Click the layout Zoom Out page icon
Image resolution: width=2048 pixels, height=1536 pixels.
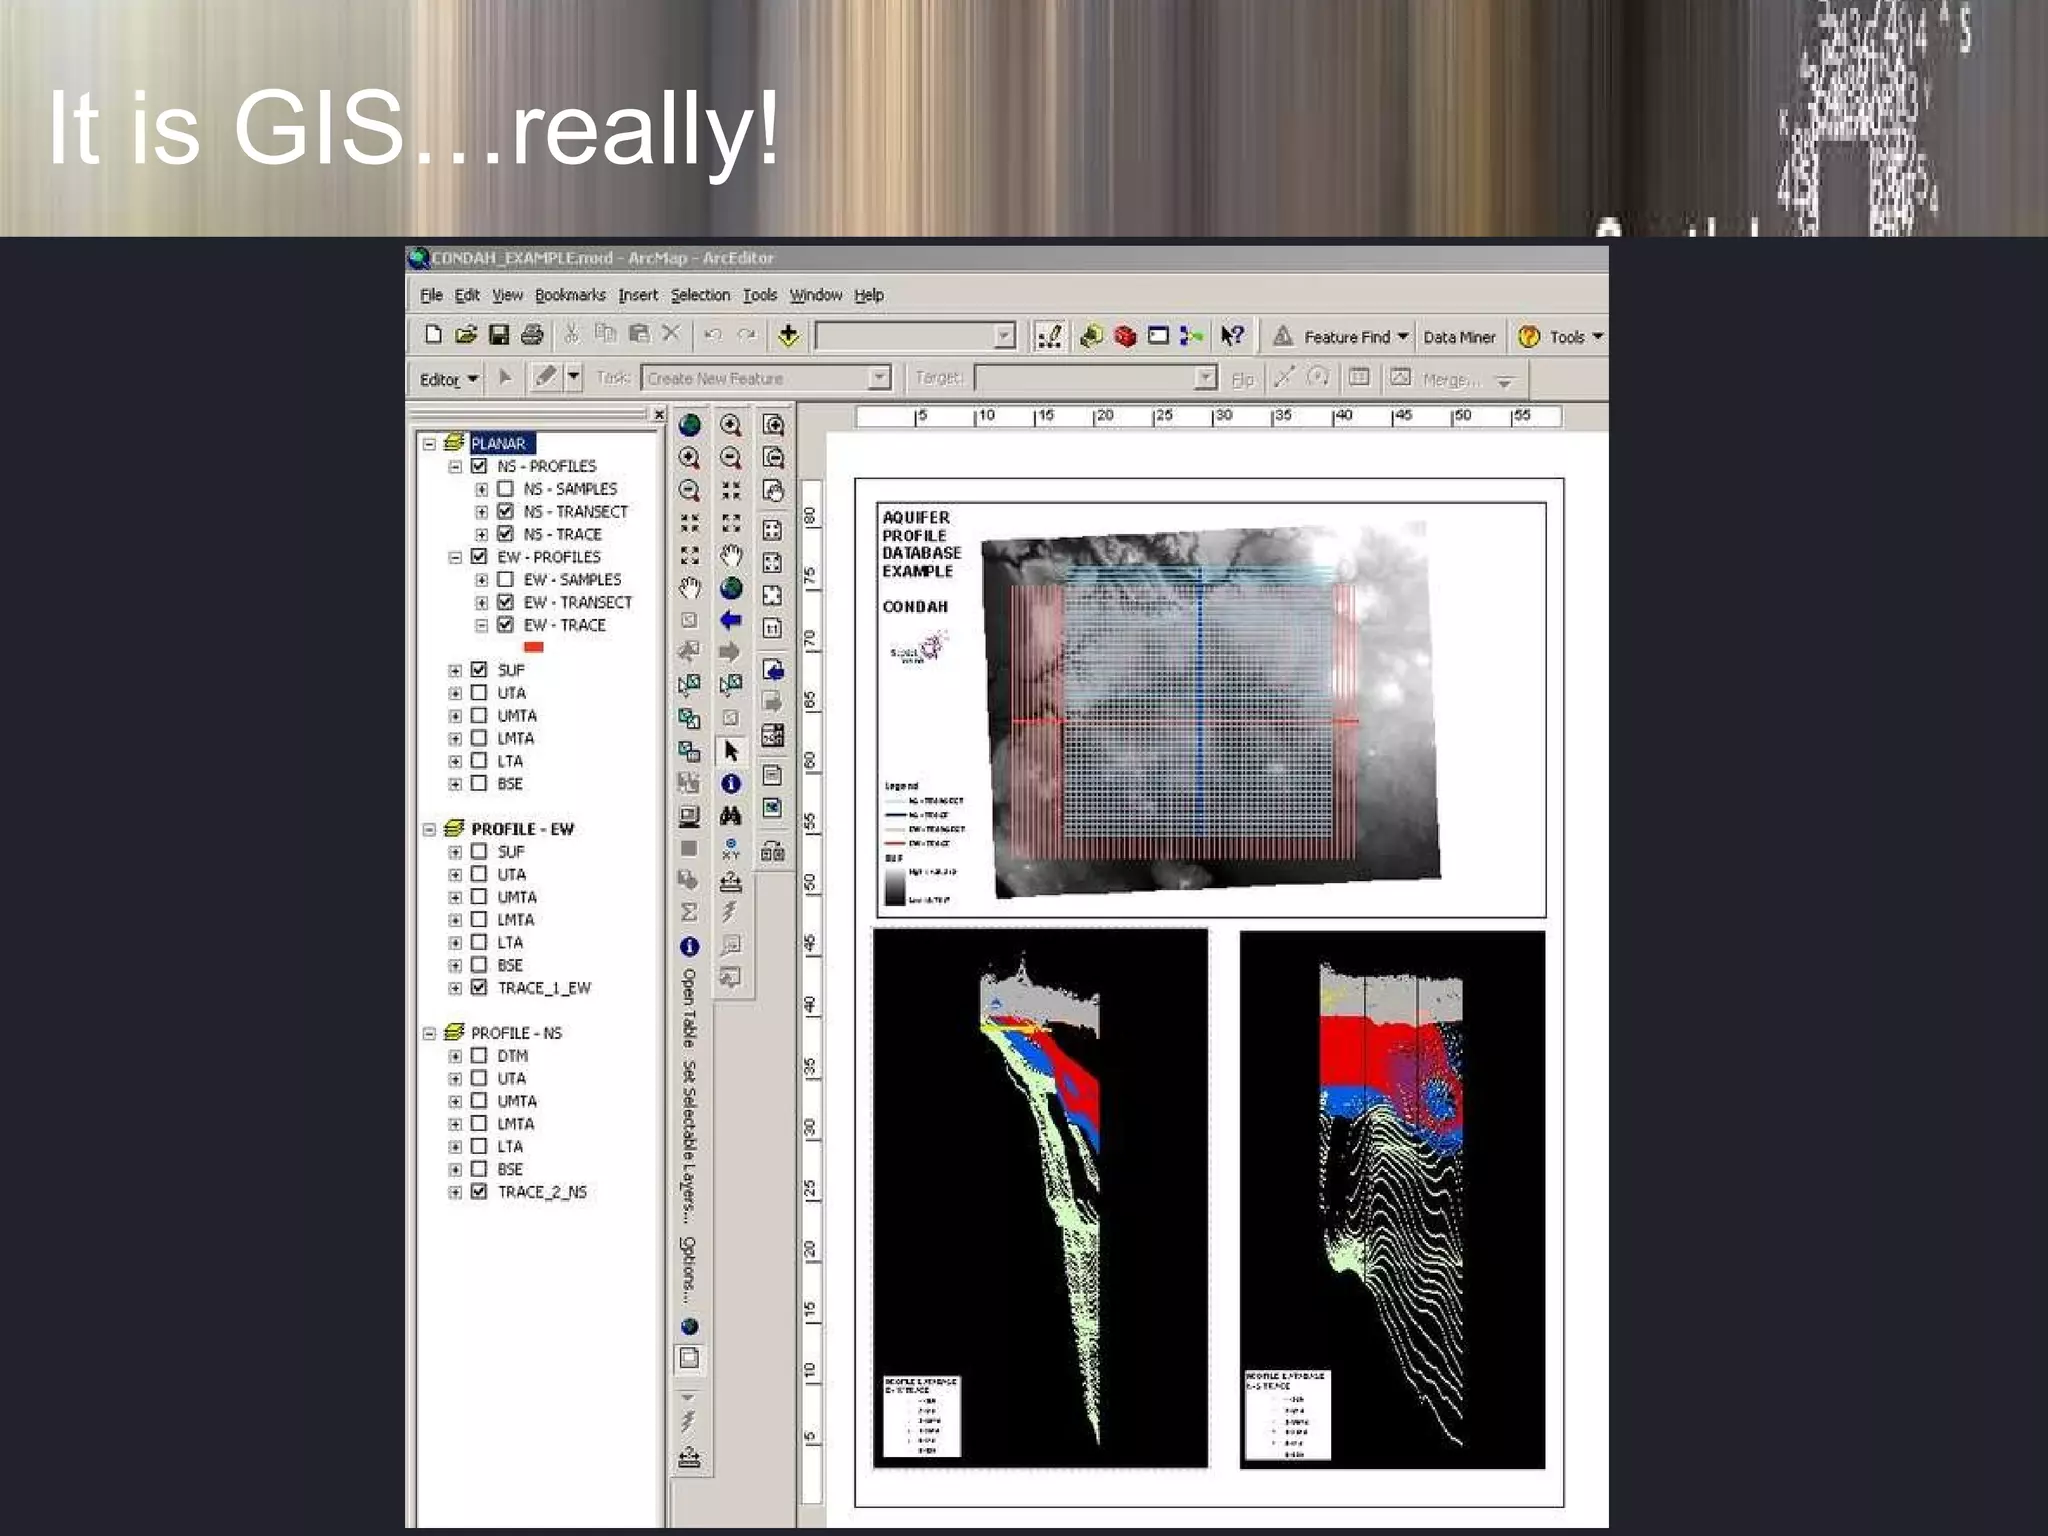pos(773,458)
